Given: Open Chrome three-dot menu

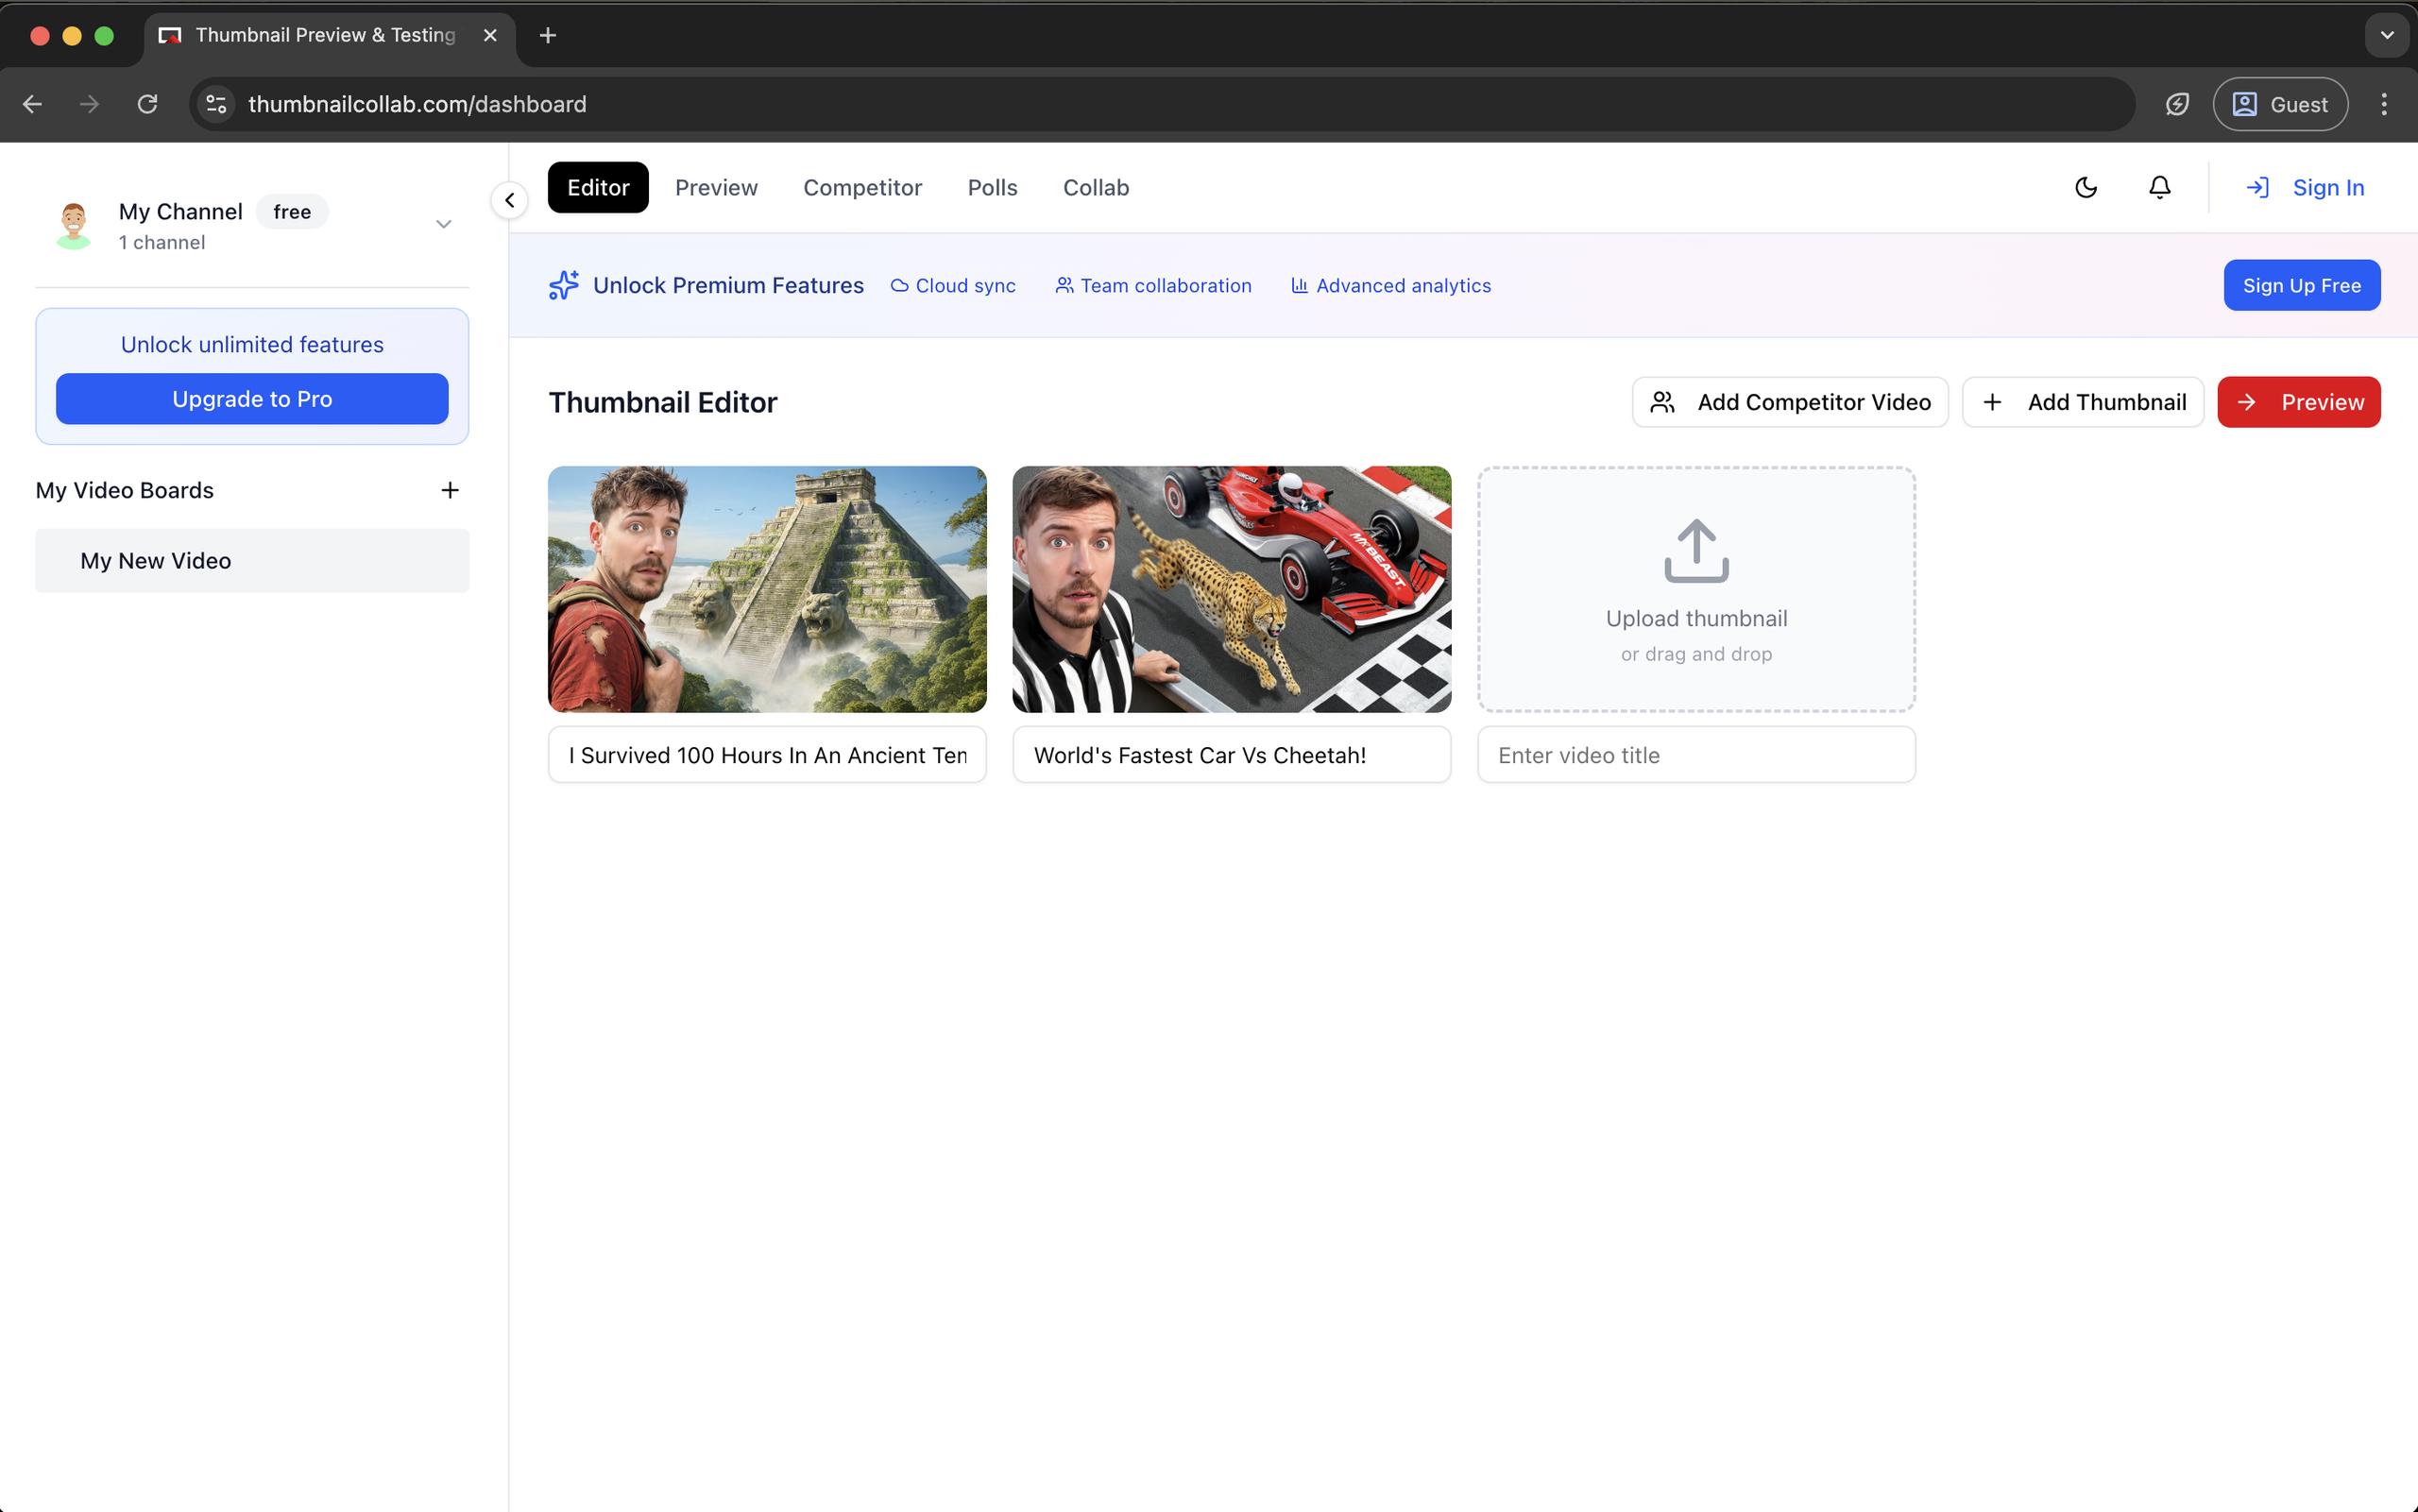Looking at the screenshot, I should click(x=2383, y=104).
